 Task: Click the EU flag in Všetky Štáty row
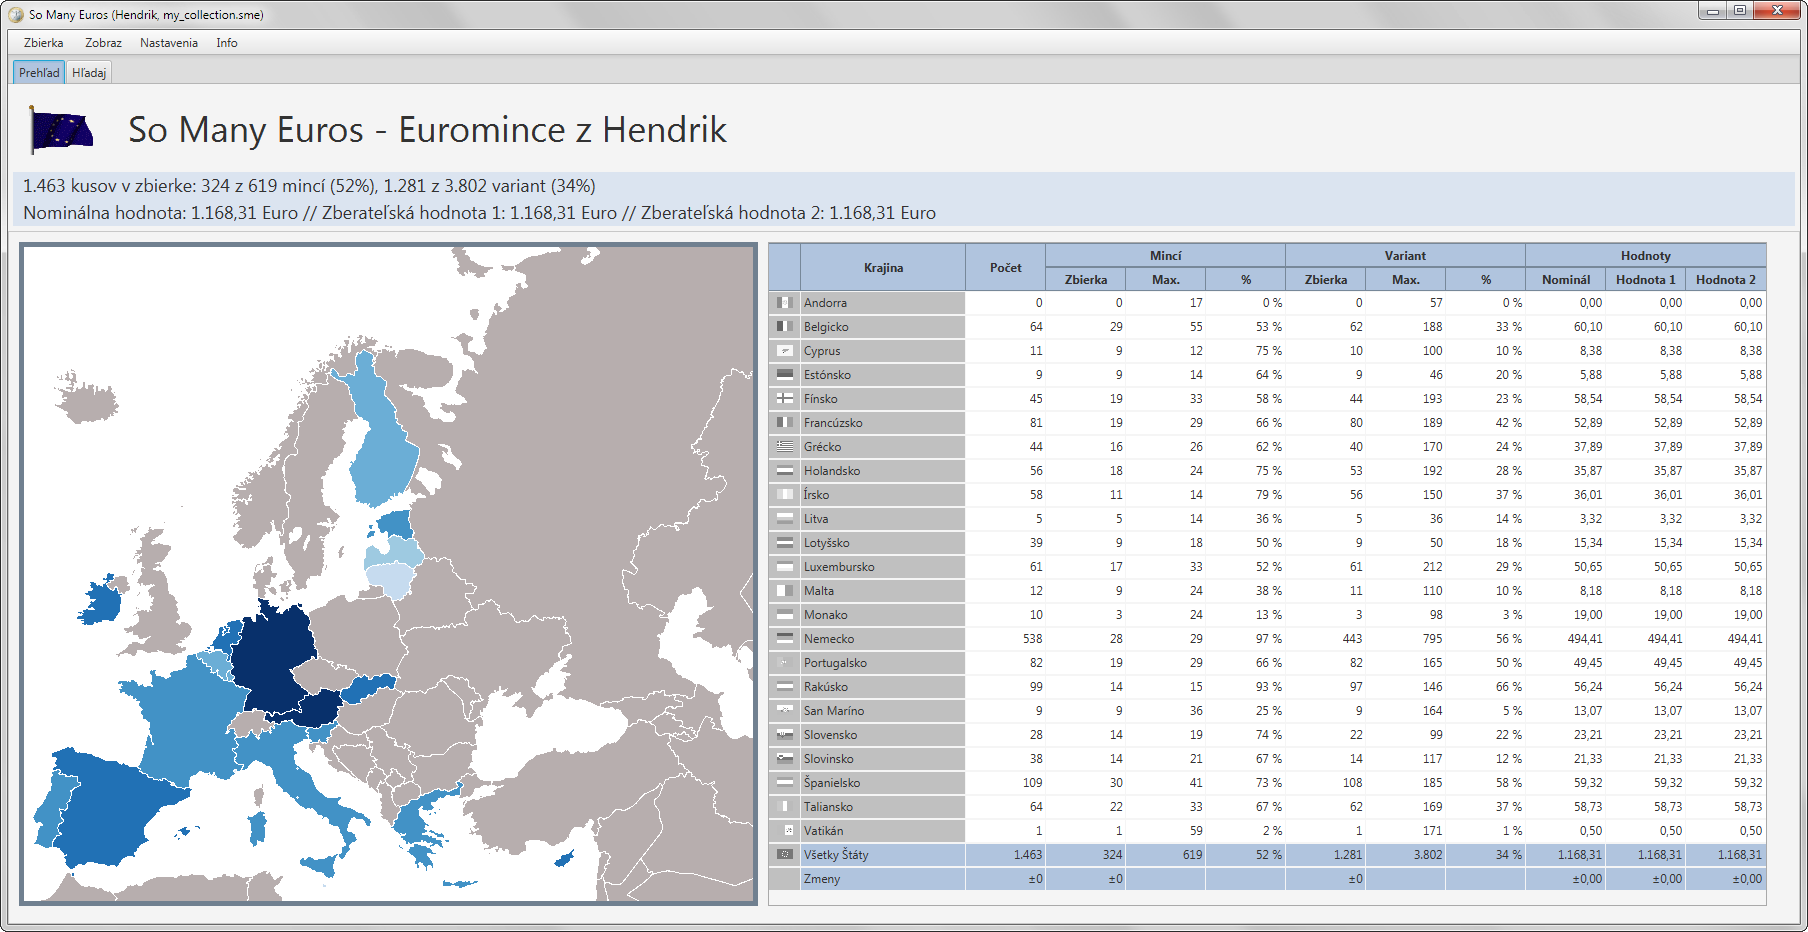(785, 855)
